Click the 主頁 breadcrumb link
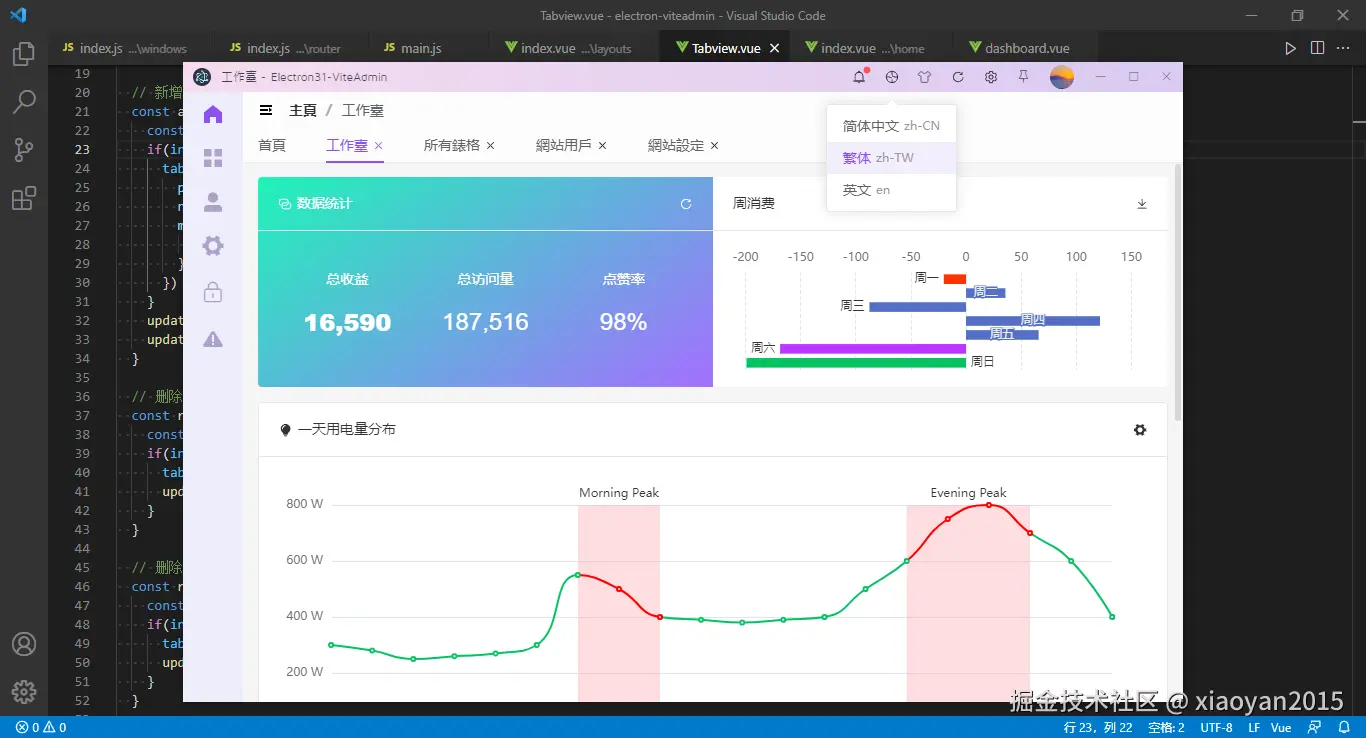Viewport: 1366px width, 738px height. [x=303, y=110]
